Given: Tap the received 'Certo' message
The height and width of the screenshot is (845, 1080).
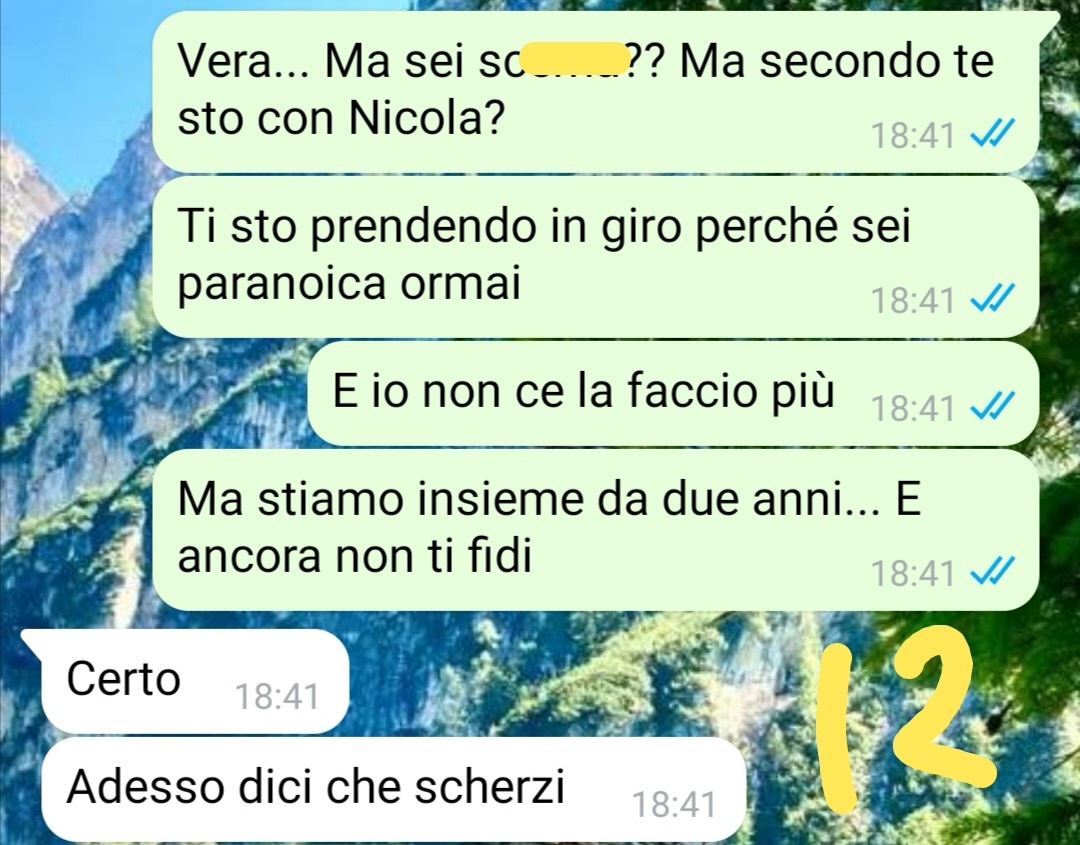Looking at the screenshot, I should click(186, 681).
